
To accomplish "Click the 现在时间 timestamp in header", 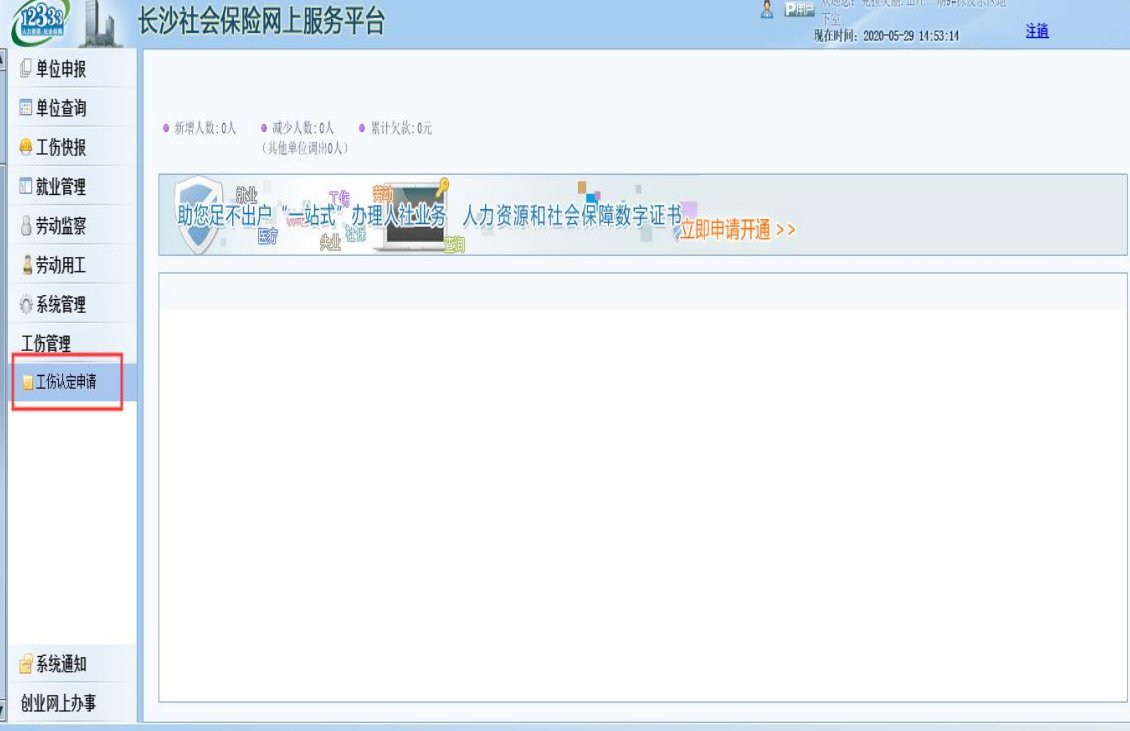I will [x=886, y=35].
